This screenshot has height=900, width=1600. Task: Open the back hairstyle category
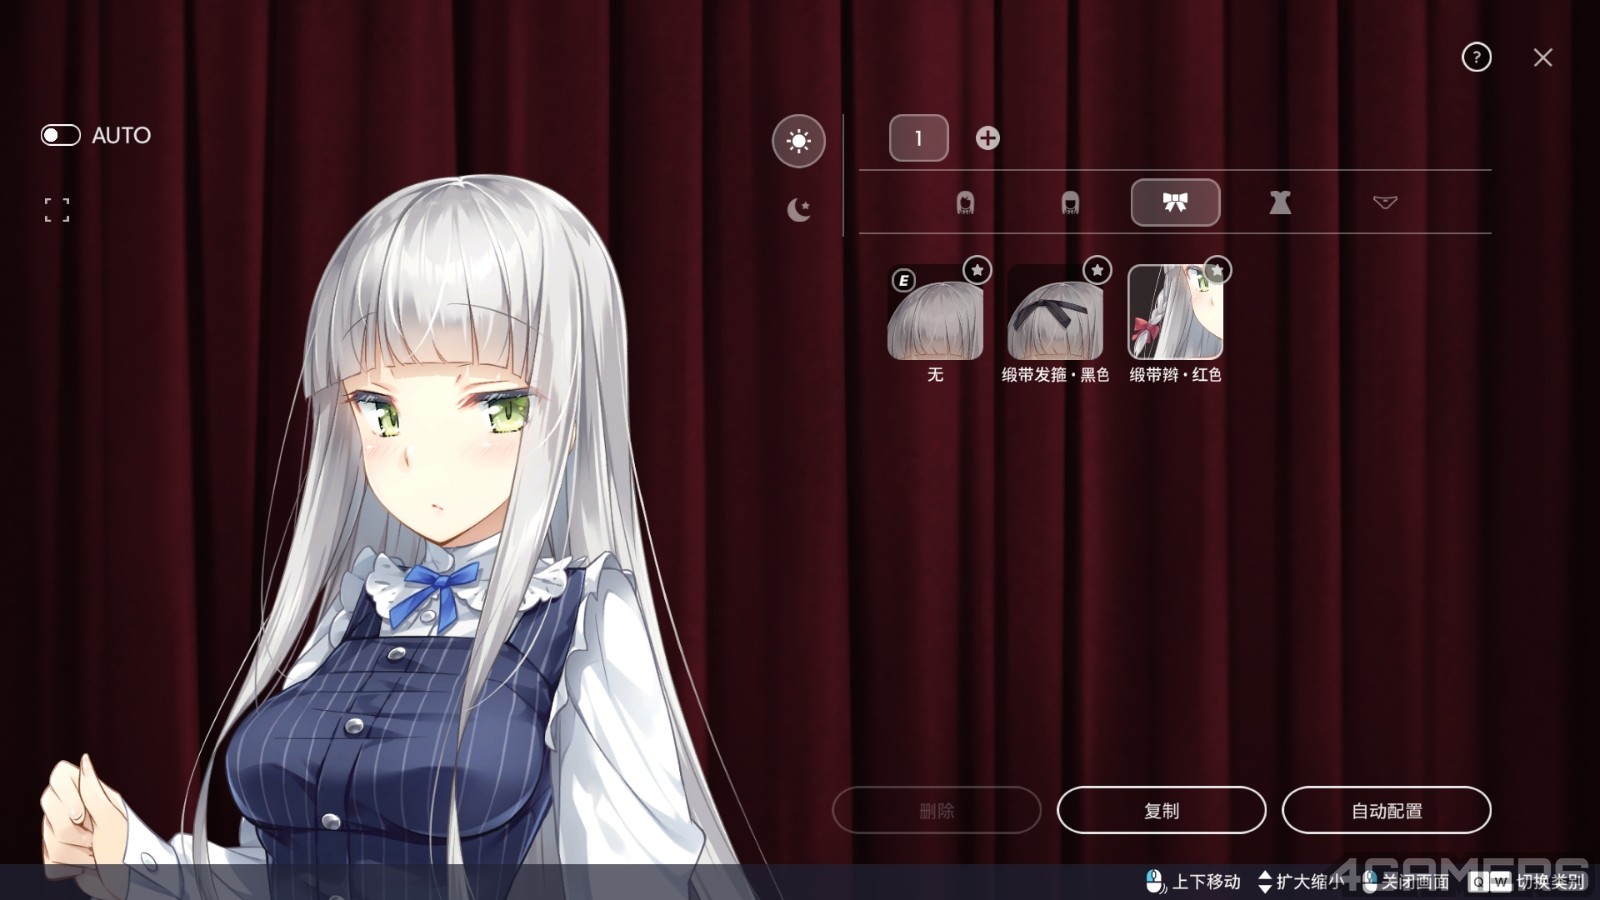pyautogui.click(x=965, y=203)
